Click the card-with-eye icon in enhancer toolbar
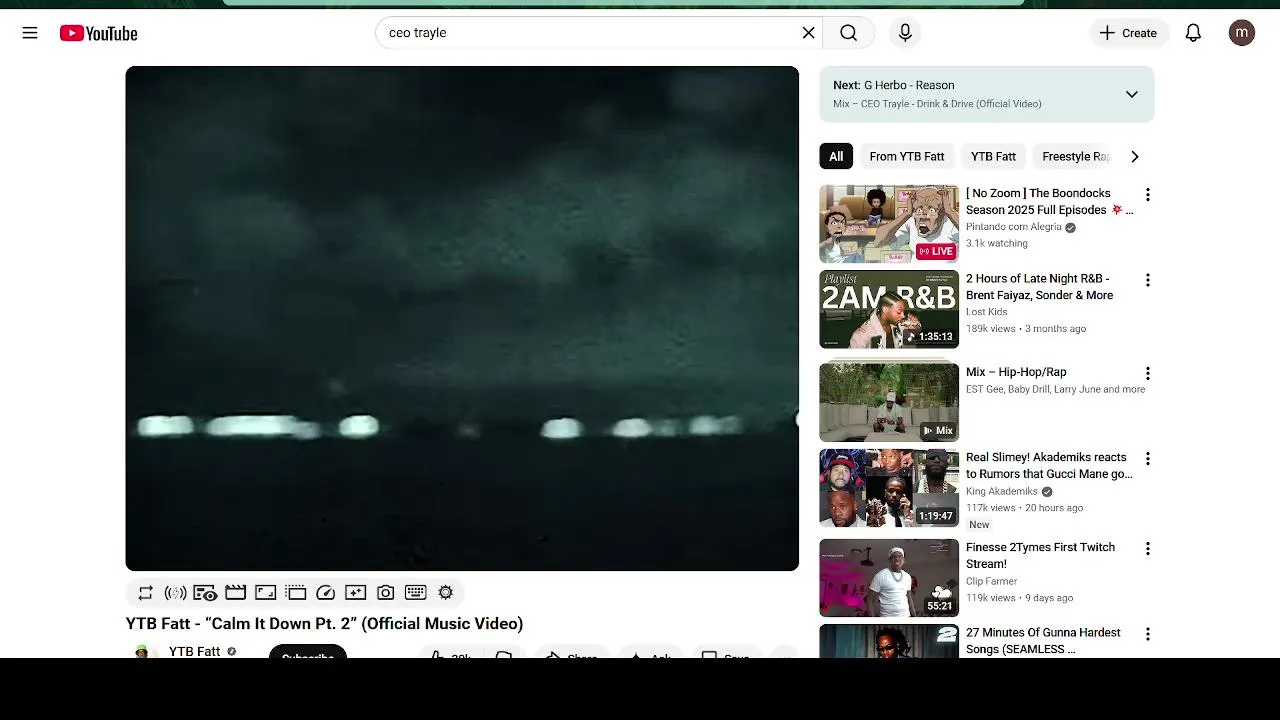 pos(205,593)
